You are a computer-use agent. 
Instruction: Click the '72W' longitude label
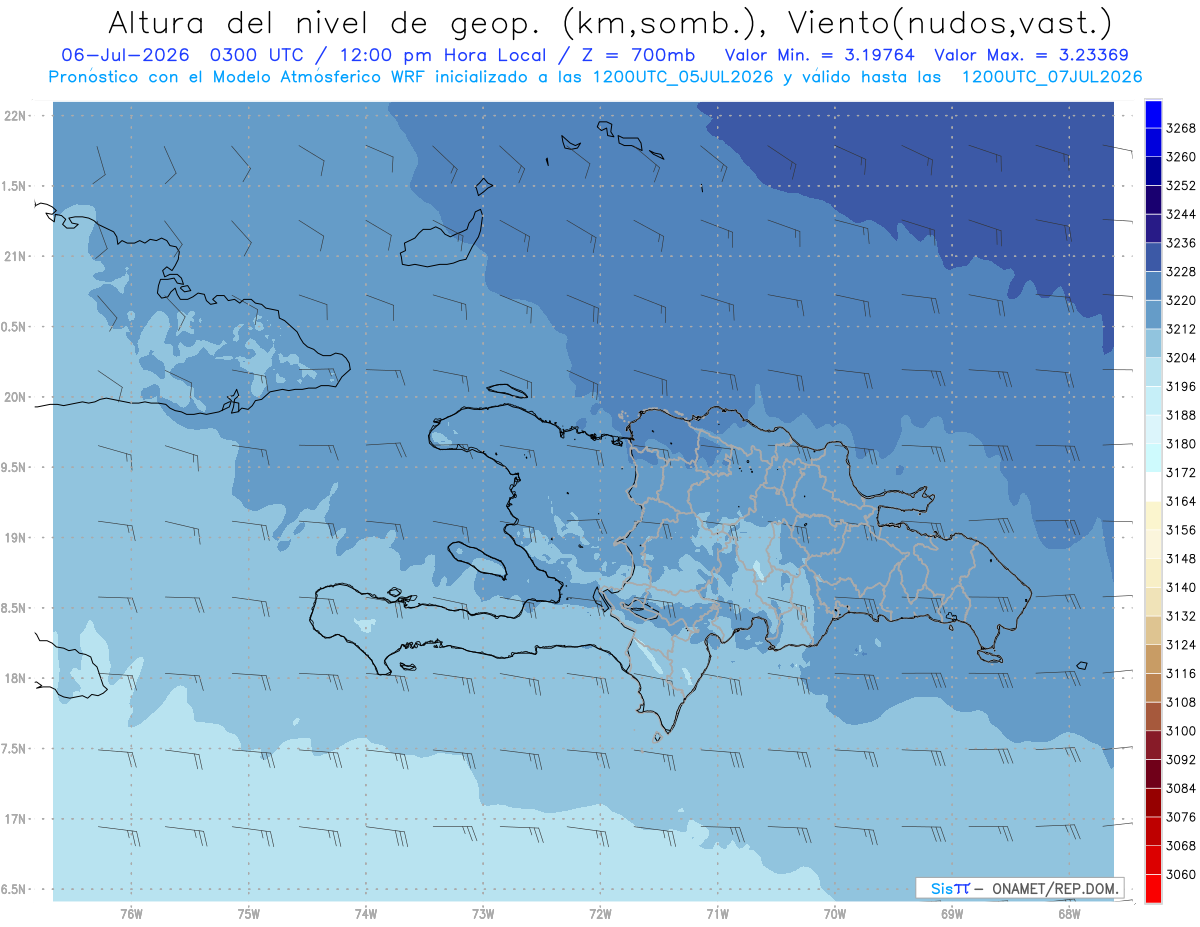pos(600,913)
